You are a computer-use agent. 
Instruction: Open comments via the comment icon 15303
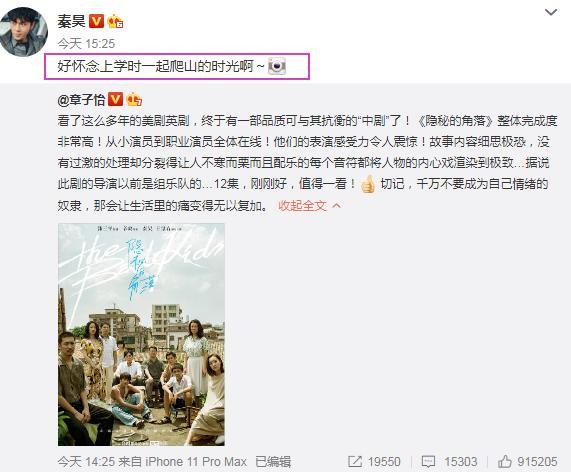[x=449, y=462]
